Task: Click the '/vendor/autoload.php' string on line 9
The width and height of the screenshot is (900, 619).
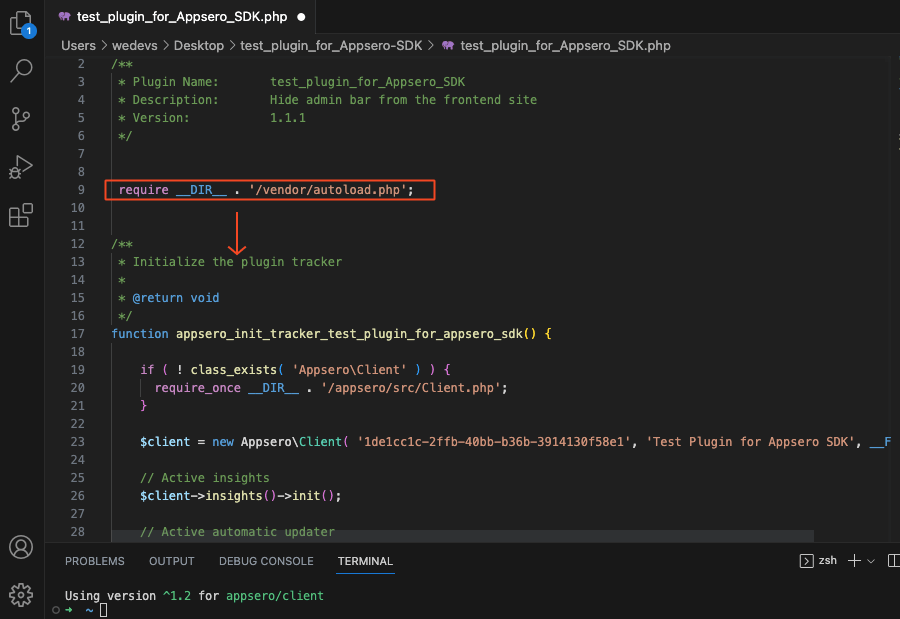Action: coord(328,189)
